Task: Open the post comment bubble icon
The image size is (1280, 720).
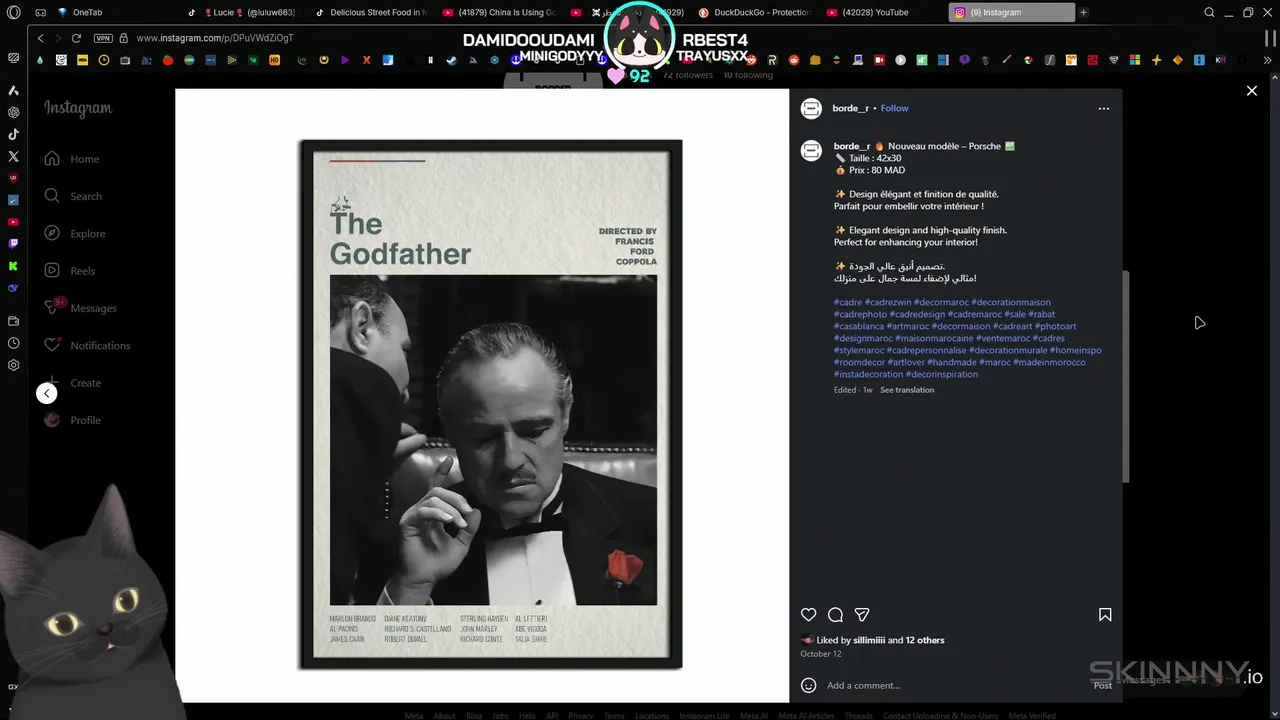Action: click(835, 615)
